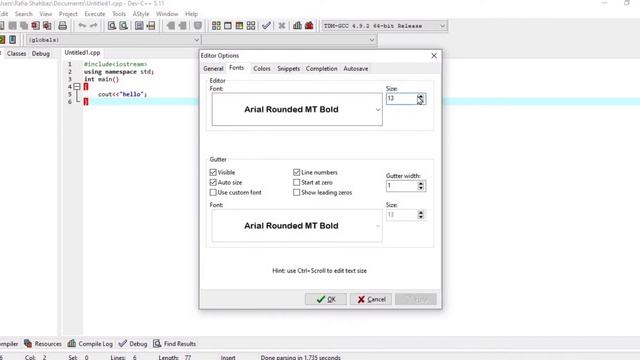Increase Gutter width with the up arrow
The height and width of the screenshot is (360, 640).
(420, 184)
